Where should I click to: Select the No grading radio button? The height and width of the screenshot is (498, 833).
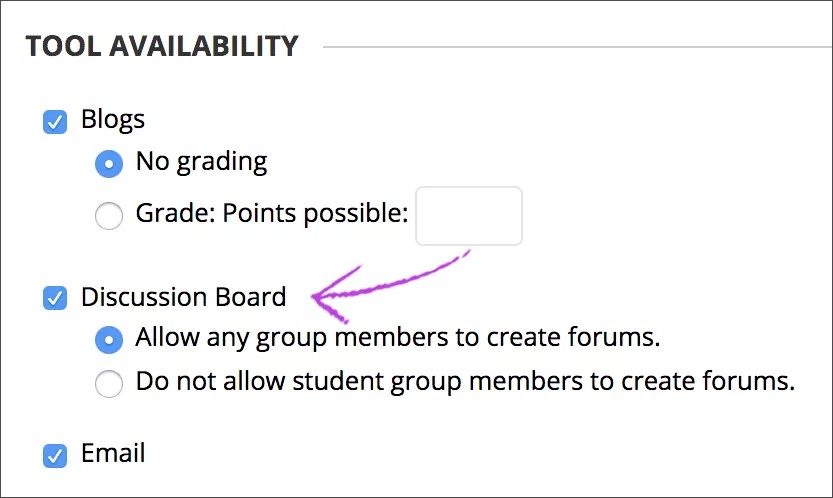tap(109, 163)
